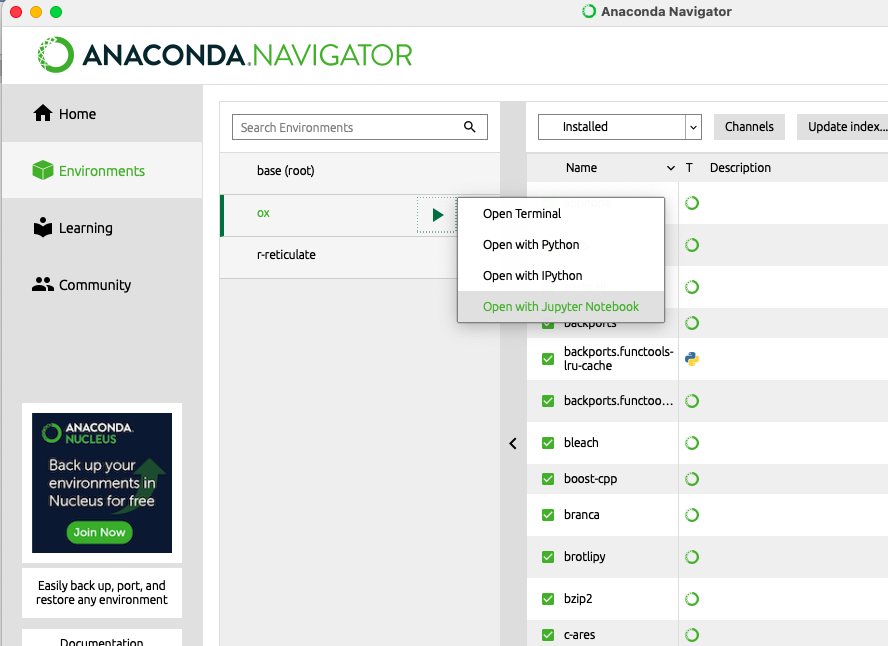Click the Channels button

coord(749,127)
